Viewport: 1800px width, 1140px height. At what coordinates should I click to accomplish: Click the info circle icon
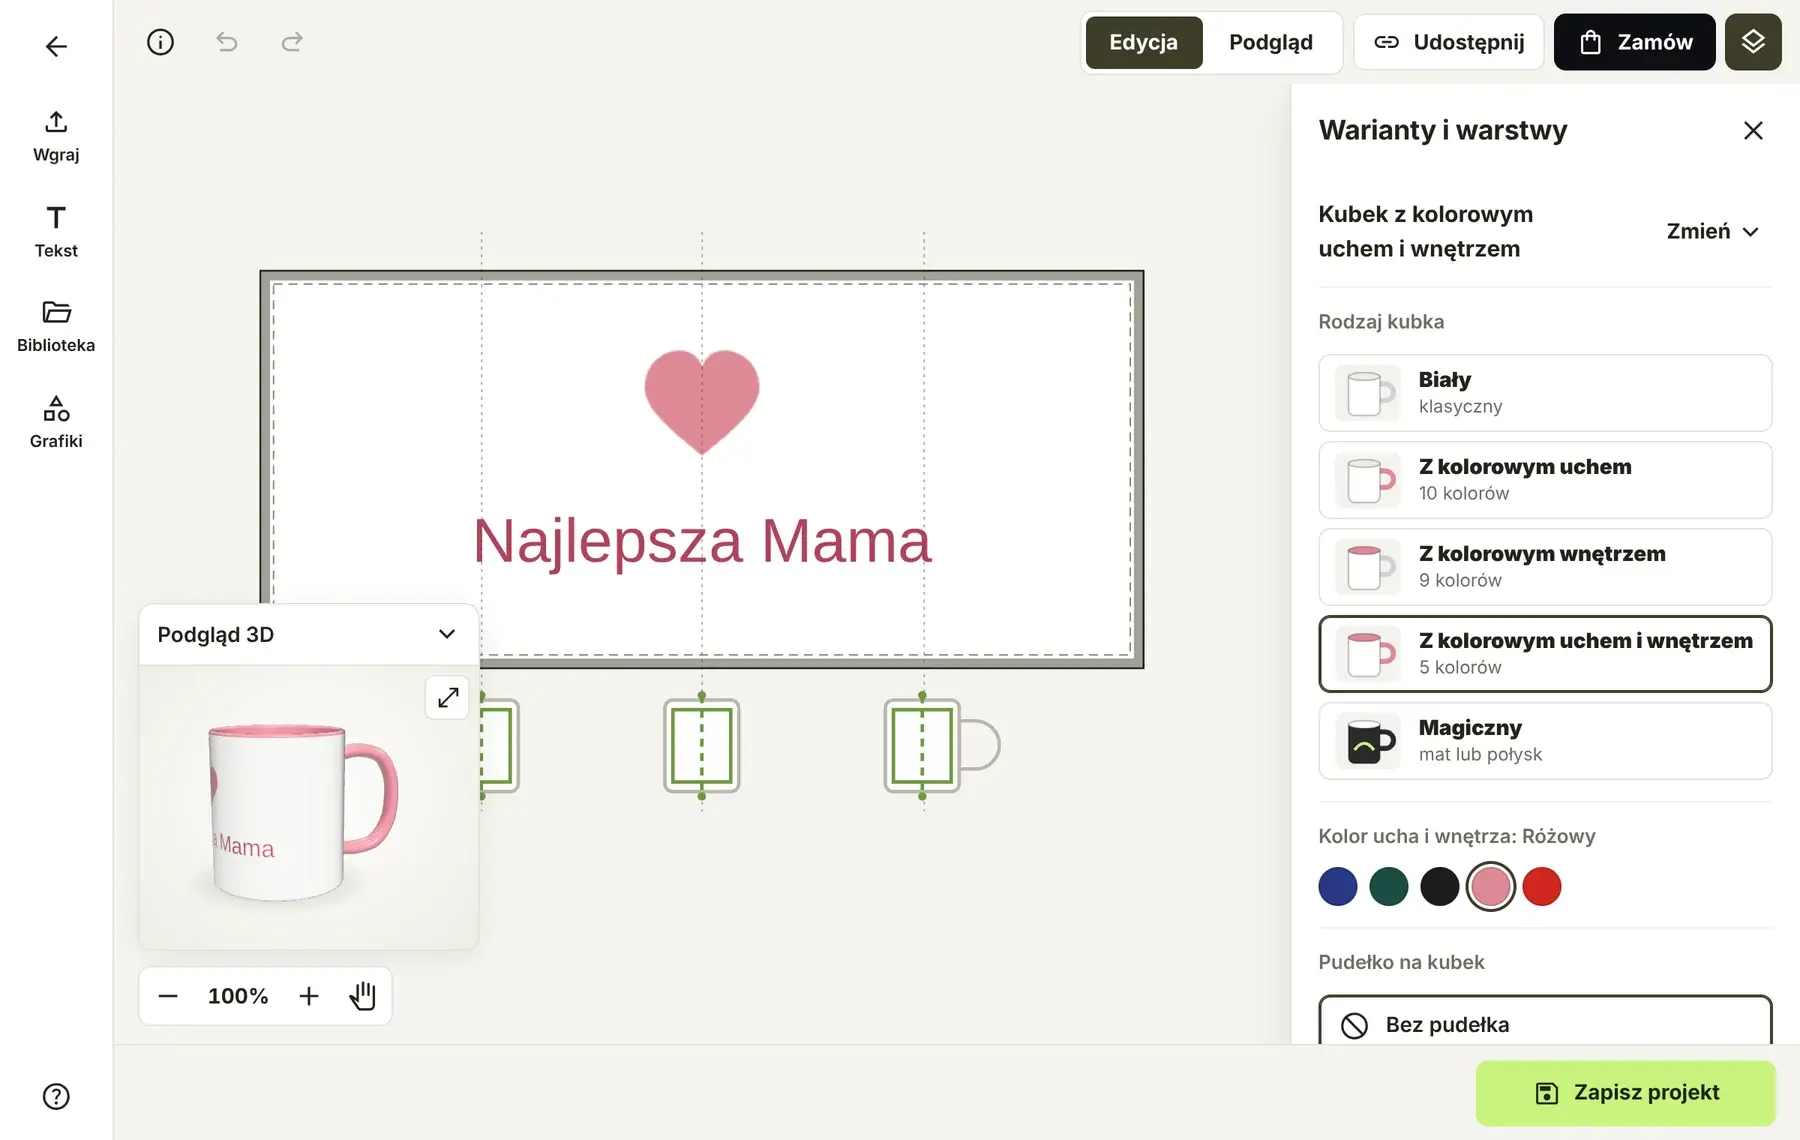click(x=160, y=42)
